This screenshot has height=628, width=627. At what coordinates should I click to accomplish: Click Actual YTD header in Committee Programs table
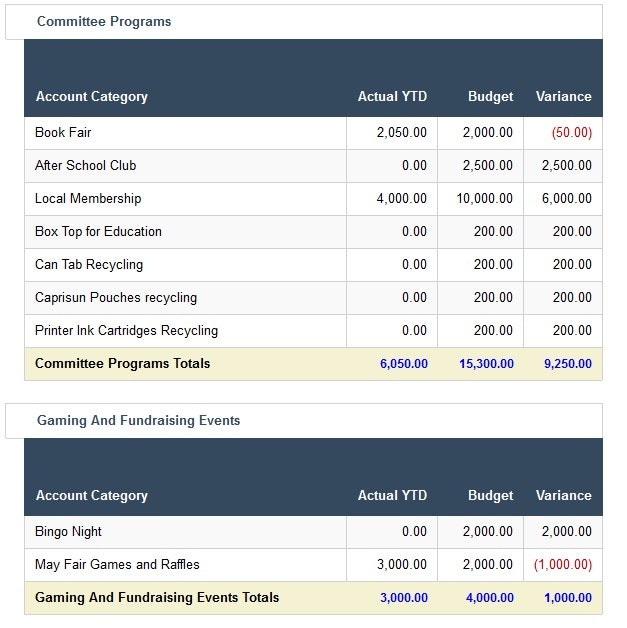pyautogui.click(x=392, y=97)
